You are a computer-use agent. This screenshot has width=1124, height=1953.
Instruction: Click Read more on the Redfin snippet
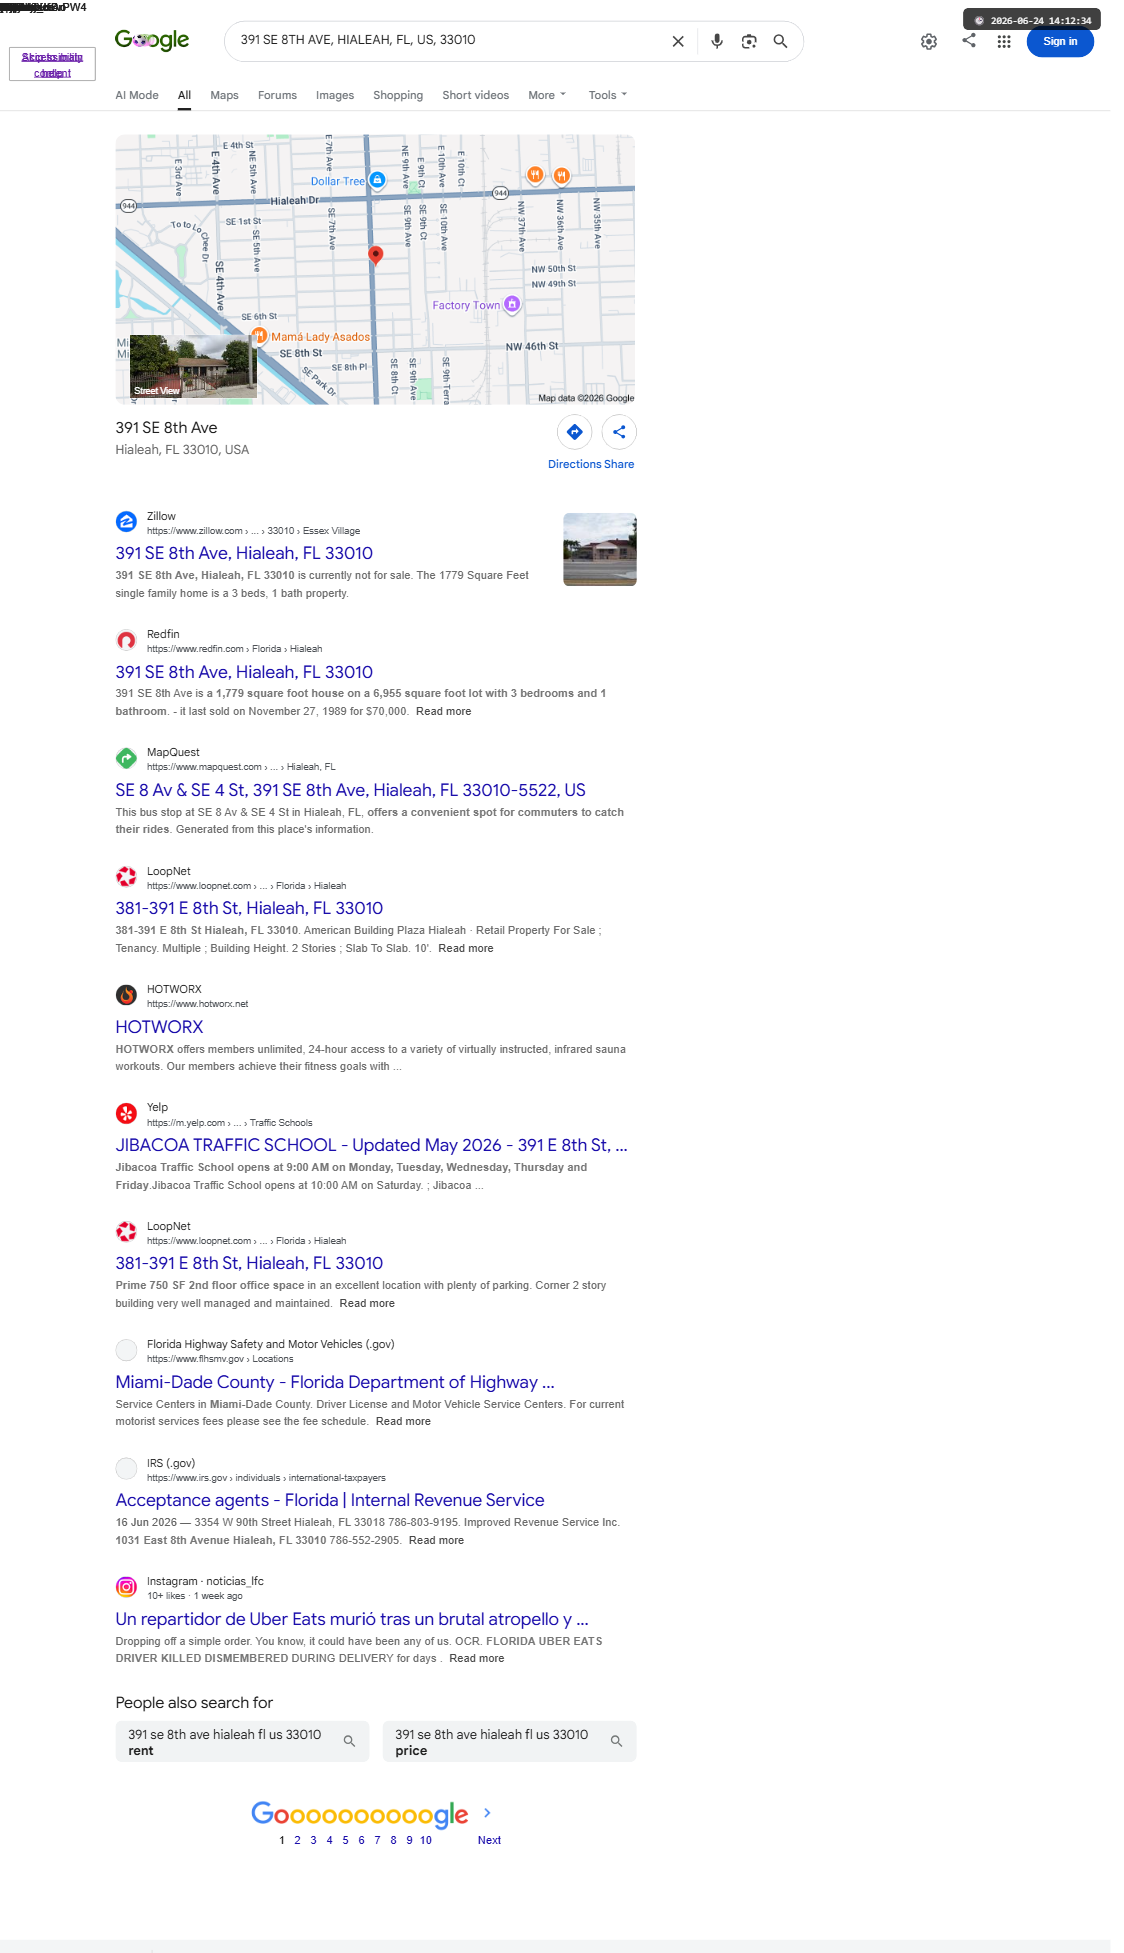point(444,711)
